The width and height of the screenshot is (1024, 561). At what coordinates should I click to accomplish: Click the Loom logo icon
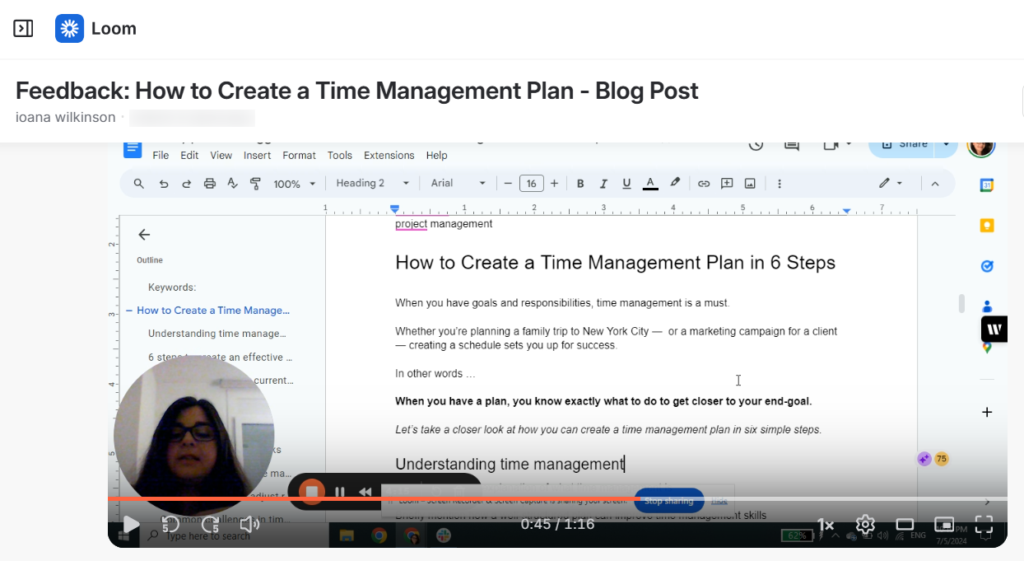coord(69,29)
